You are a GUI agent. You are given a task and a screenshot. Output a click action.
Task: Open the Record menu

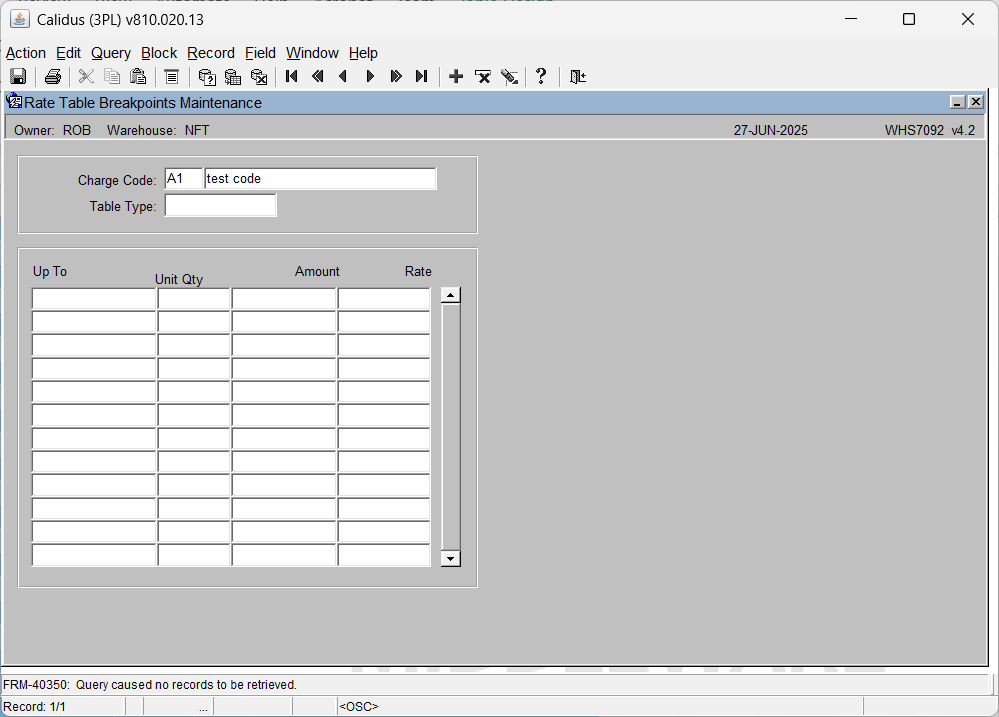(211, 53)
